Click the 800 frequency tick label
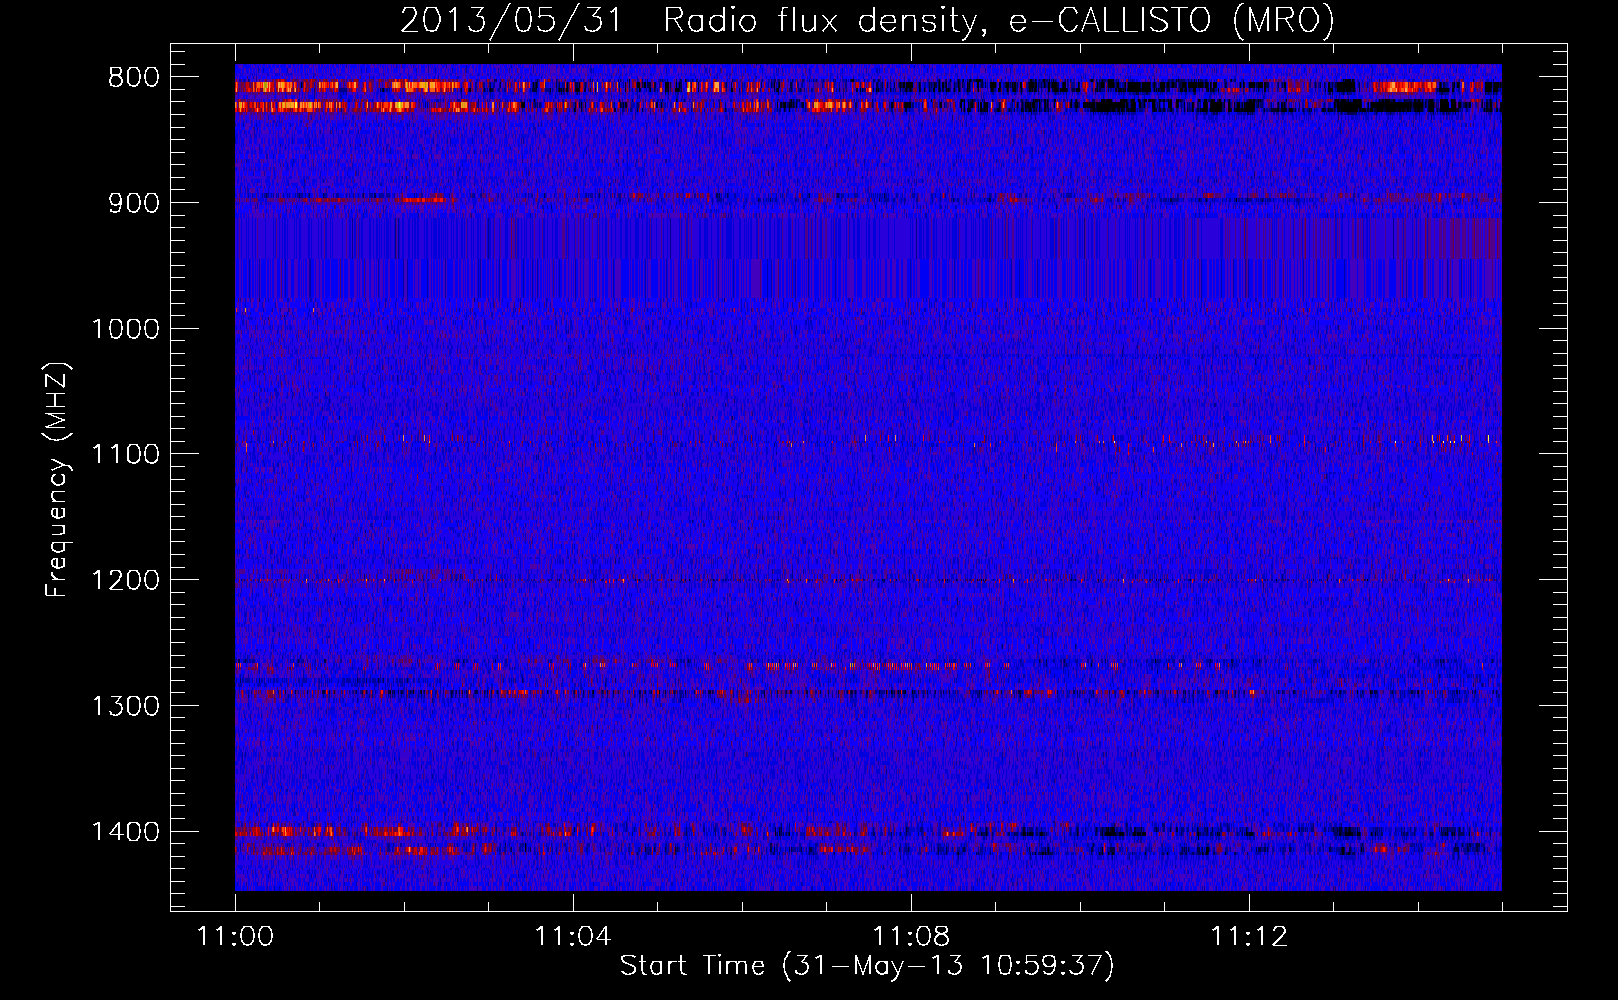This screenshot has width=1618, height=1000. [x=133, y=78]
